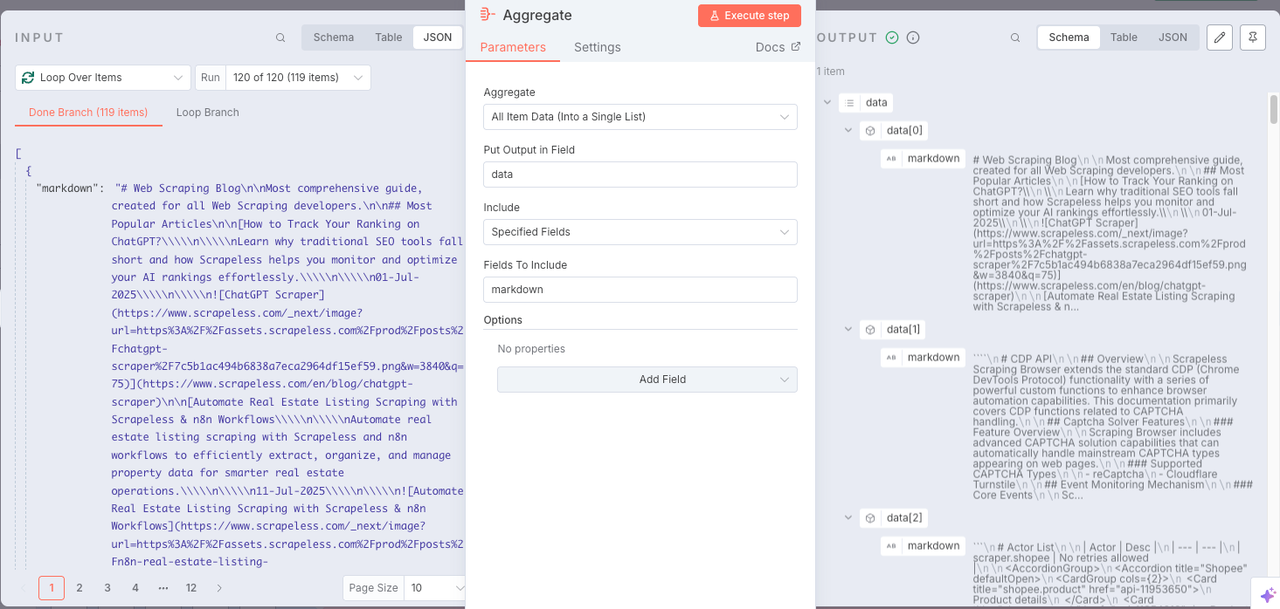
Task: Click the cube icon beside data[0]
Action: (870, 131)
